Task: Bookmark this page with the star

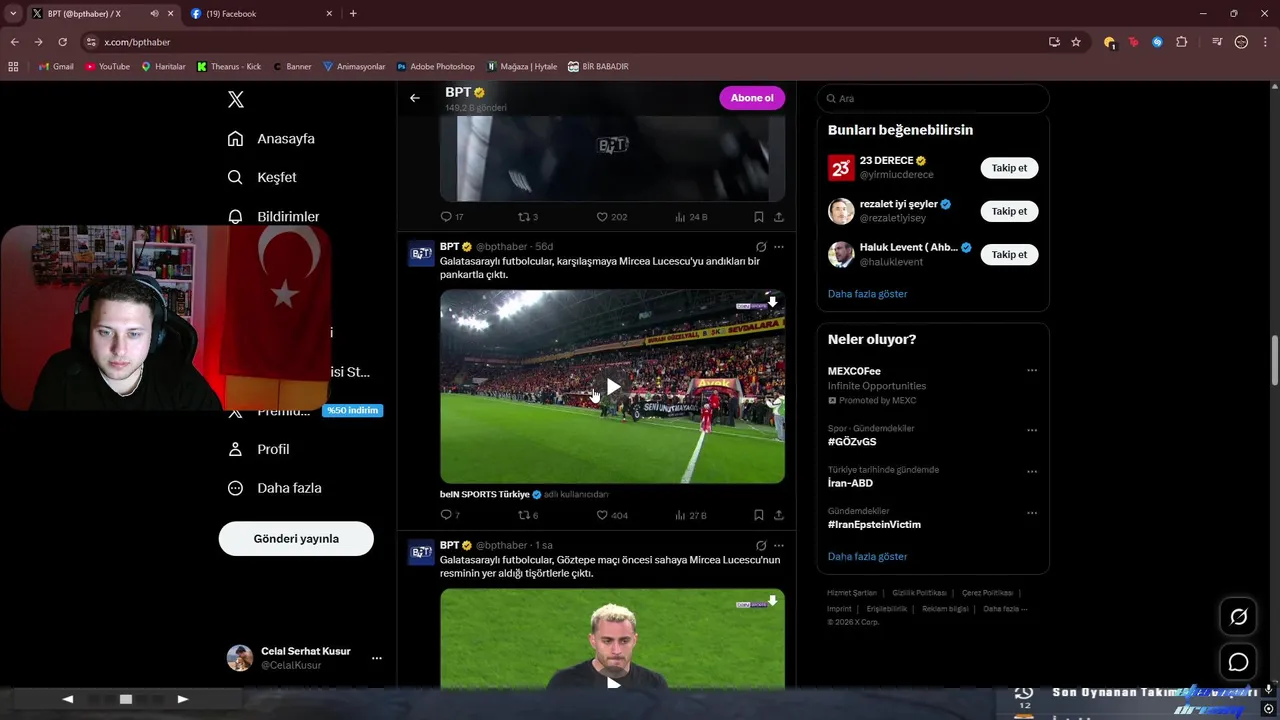Action: [x=1076, y=42]
